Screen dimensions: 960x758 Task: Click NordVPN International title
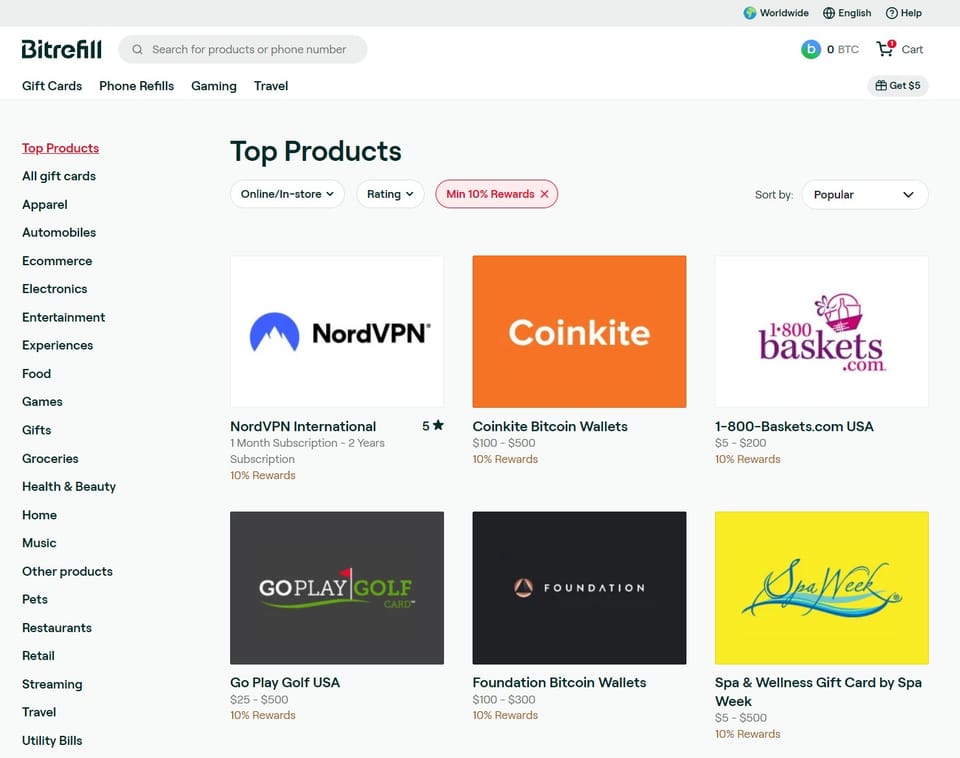(303, 426)
